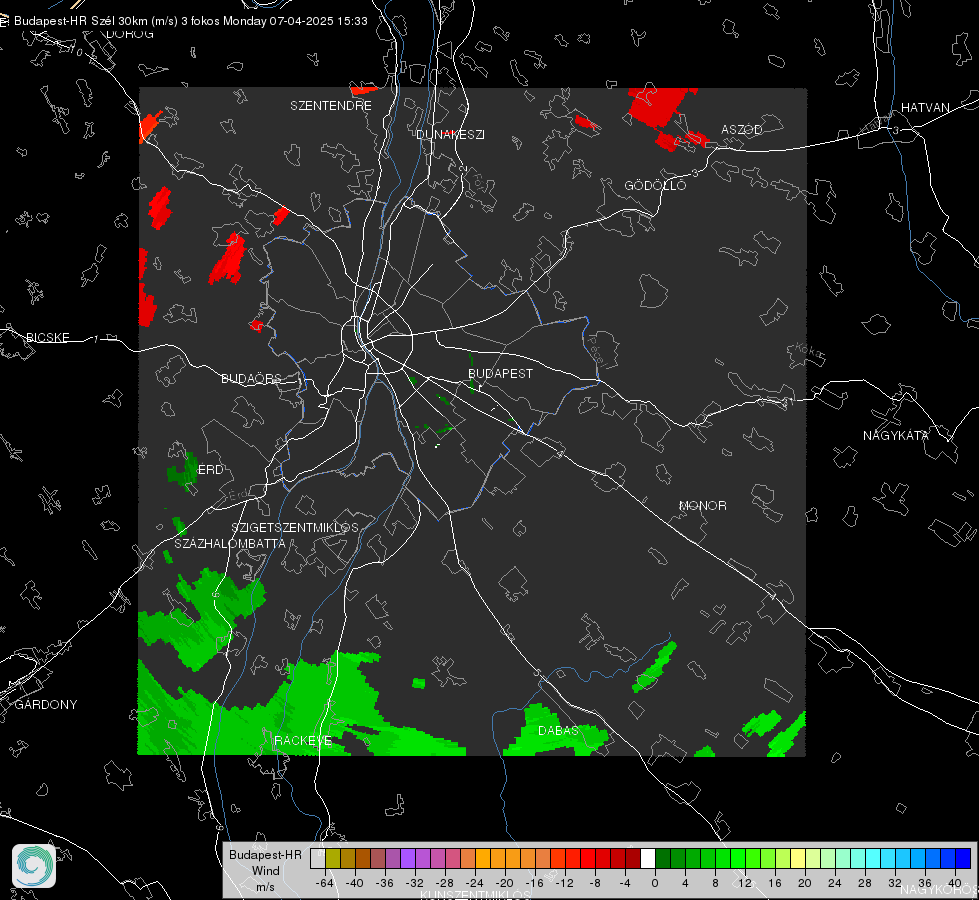The width and height of the screenshot is (979, 900).
Task: Select the light grey first legend swatch
Action: point(318,859)
